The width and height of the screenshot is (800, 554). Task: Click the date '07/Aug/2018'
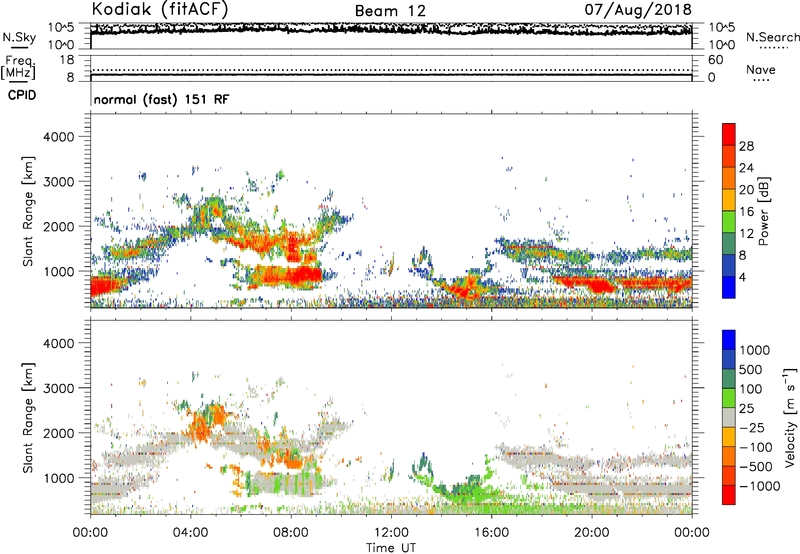638,9
